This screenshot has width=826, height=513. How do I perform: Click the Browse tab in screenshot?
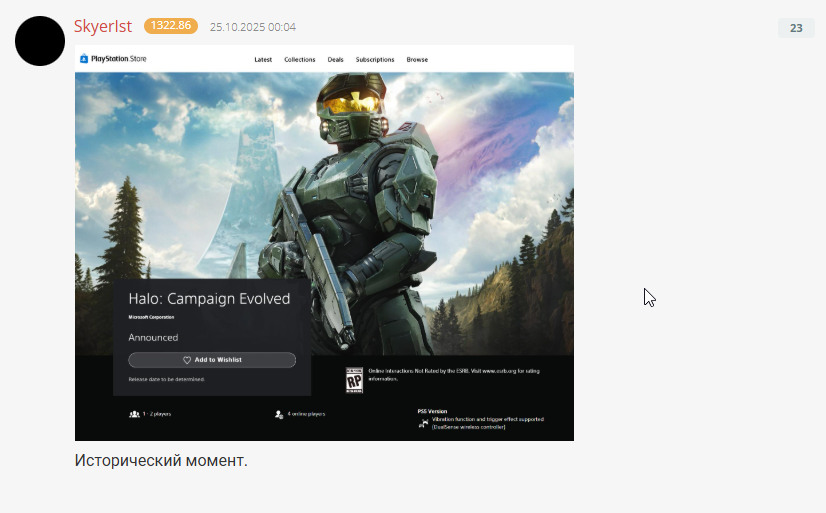(x=417, y=60)
